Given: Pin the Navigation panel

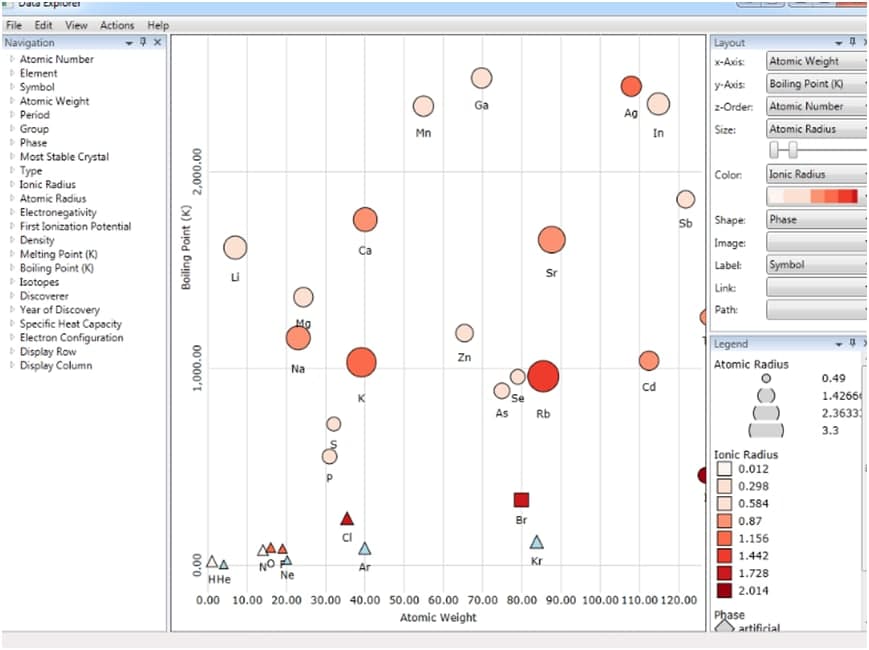Looking at the screenshot, I should click(x=144, y=43).
